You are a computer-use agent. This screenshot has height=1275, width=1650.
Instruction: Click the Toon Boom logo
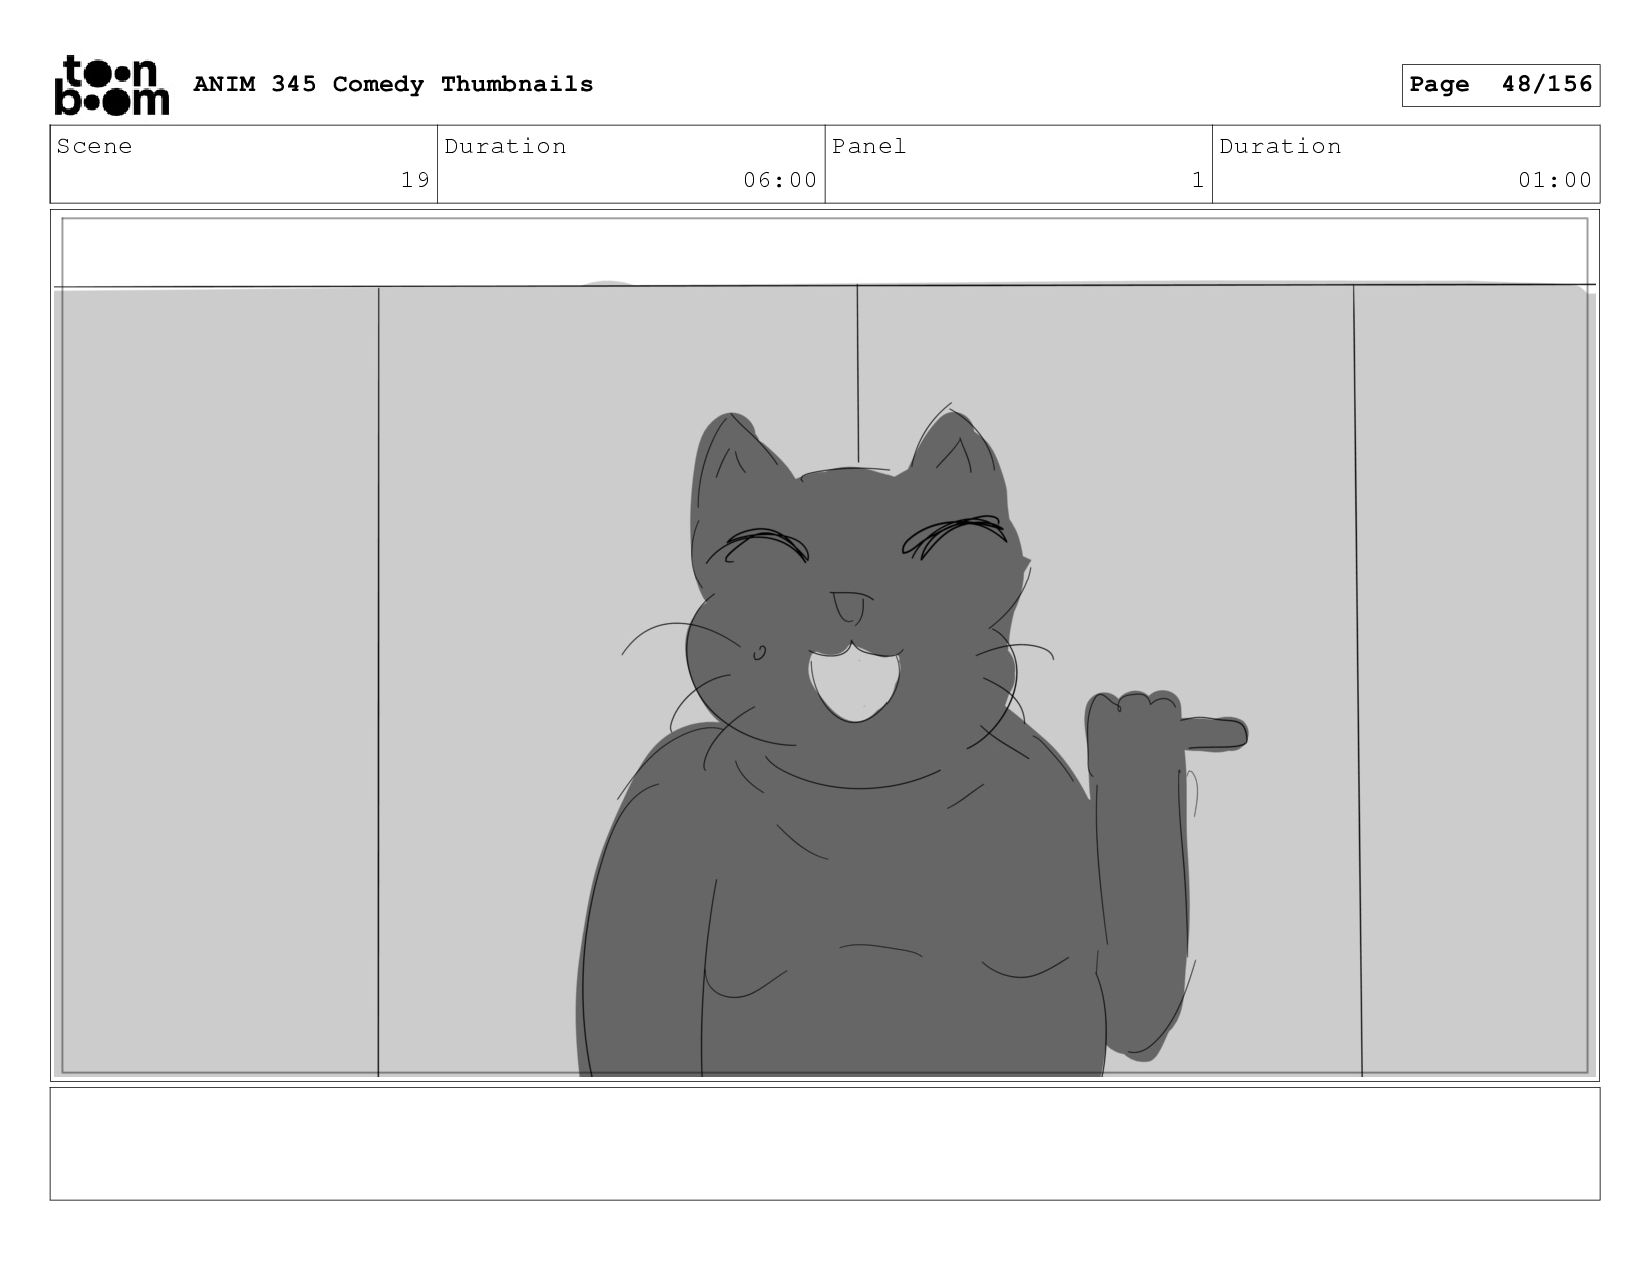[x=111, y=85]
